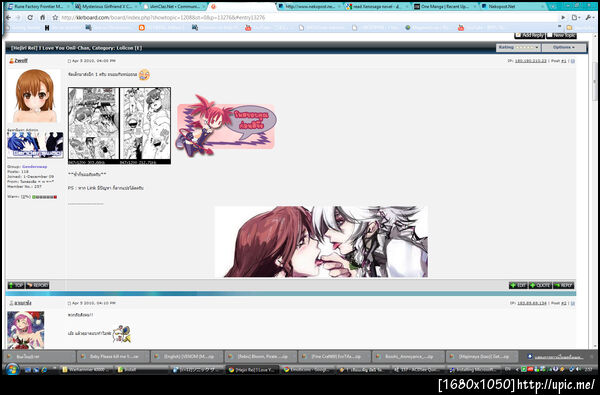Open the black H bookmark icon
The image size is (600, 395).
47,28
